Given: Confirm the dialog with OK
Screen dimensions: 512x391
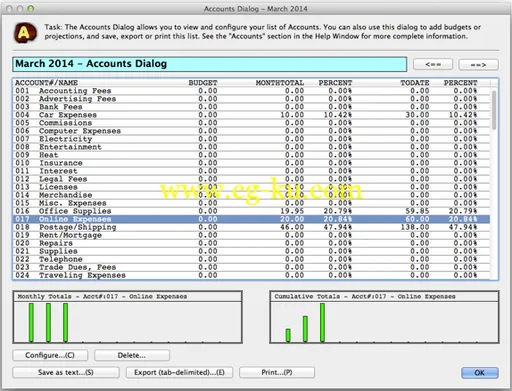Looking at the screenshot, I should [480, 373].
